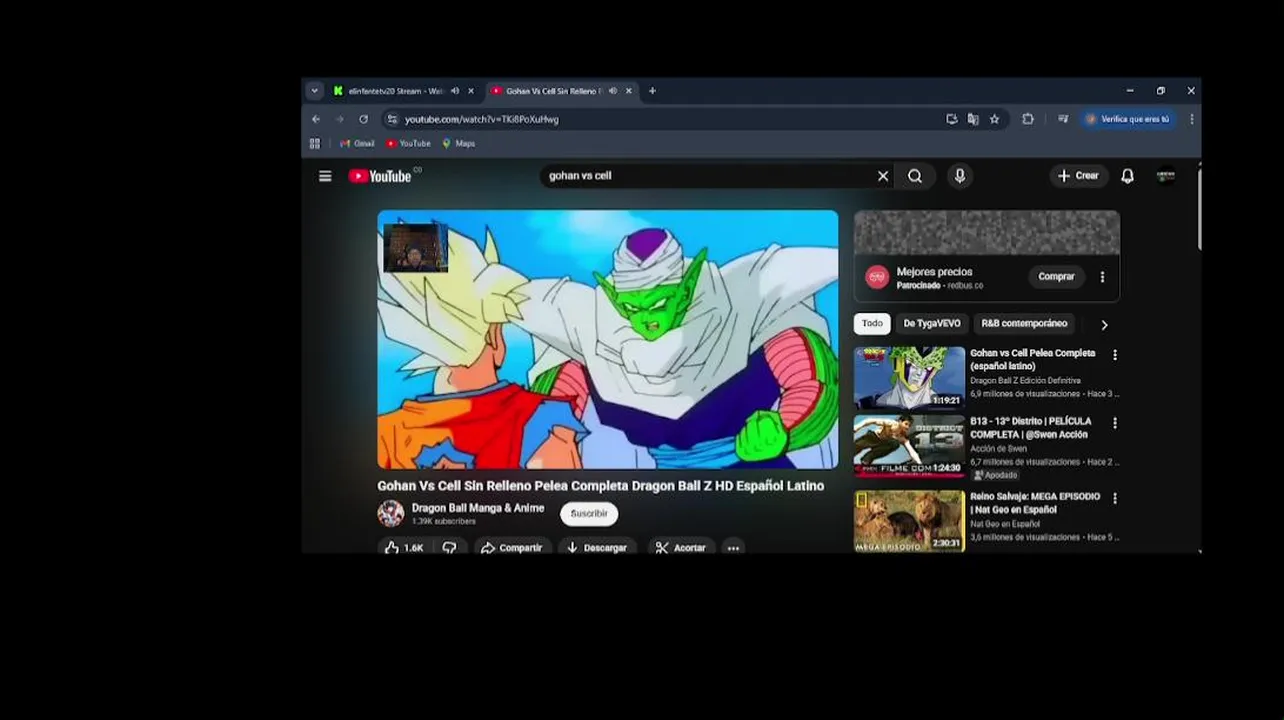Screen dimensions: 1284x720
Task: Start voice search with the microphone
Action: (960, 176)
